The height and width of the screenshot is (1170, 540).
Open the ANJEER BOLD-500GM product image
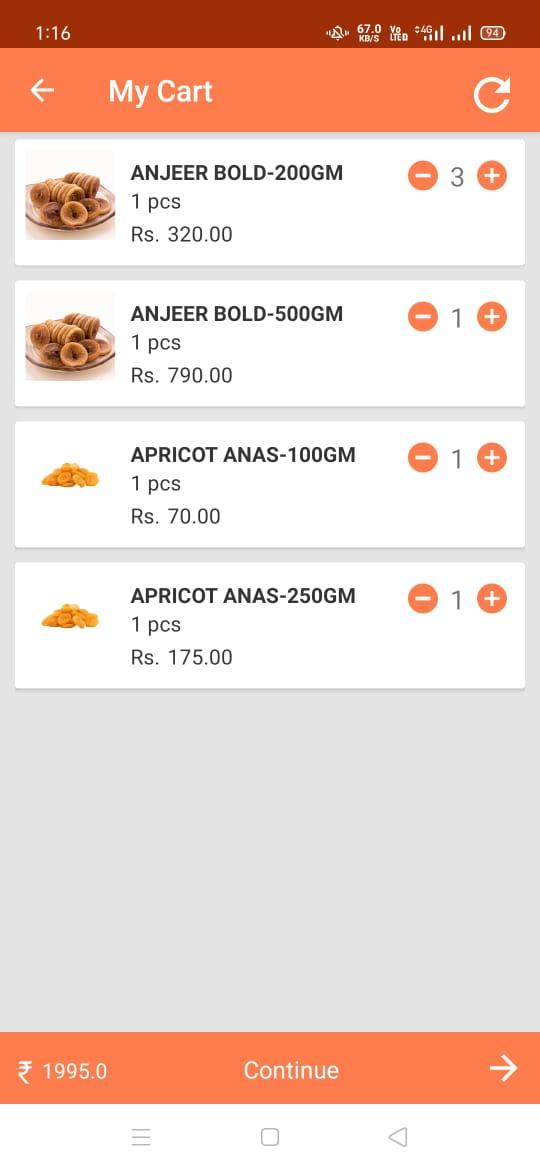pyautogui.click(x=70, y=337)
